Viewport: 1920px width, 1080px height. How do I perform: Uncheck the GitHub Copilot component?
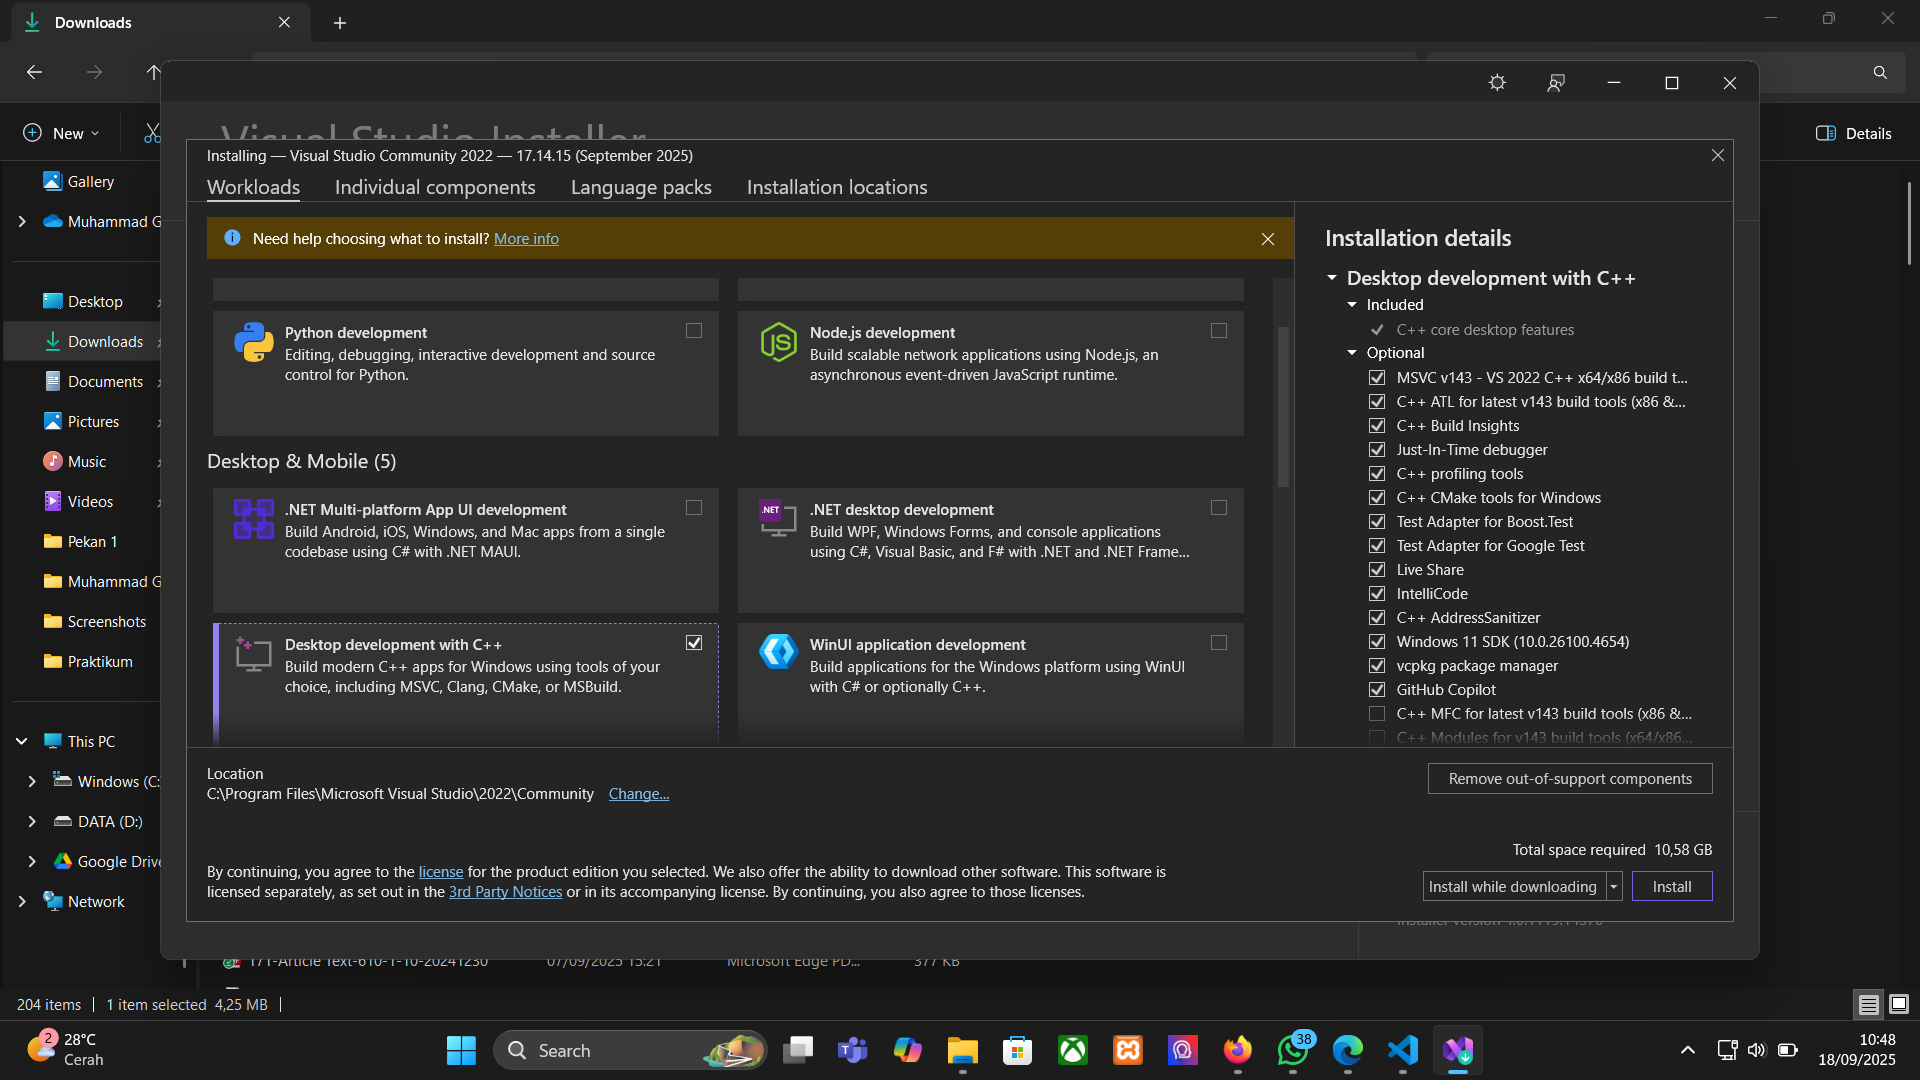[1377, 690]
